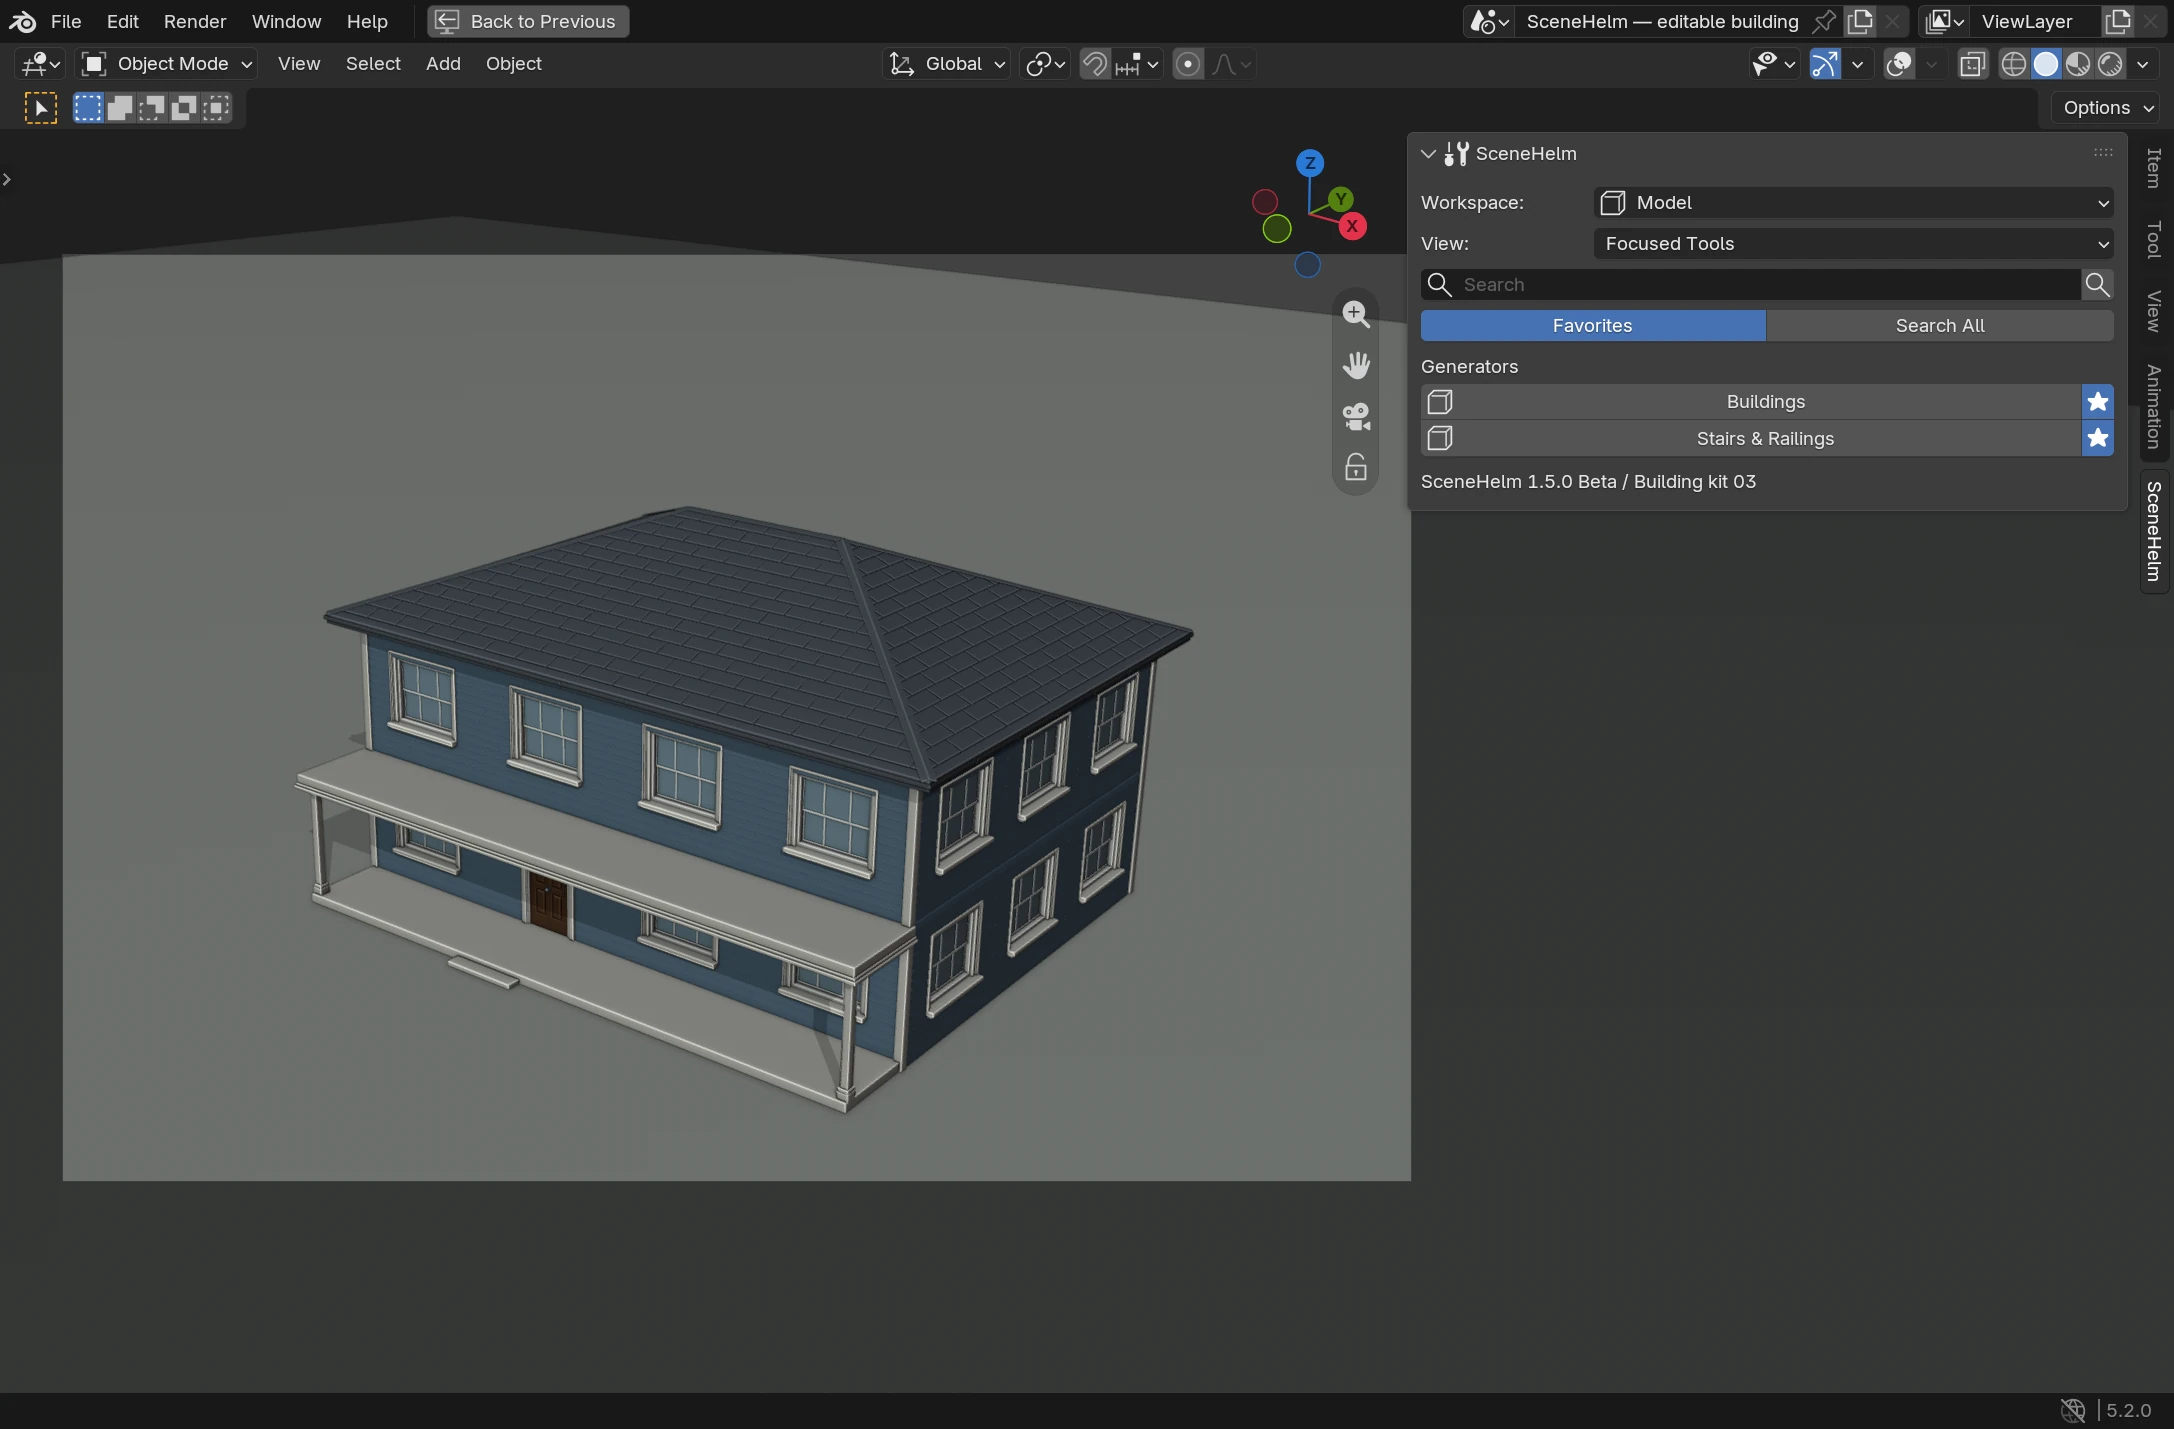Click the zoom magnifier in viewport
2174x1429 pixels.
(x=1356, y=314)
